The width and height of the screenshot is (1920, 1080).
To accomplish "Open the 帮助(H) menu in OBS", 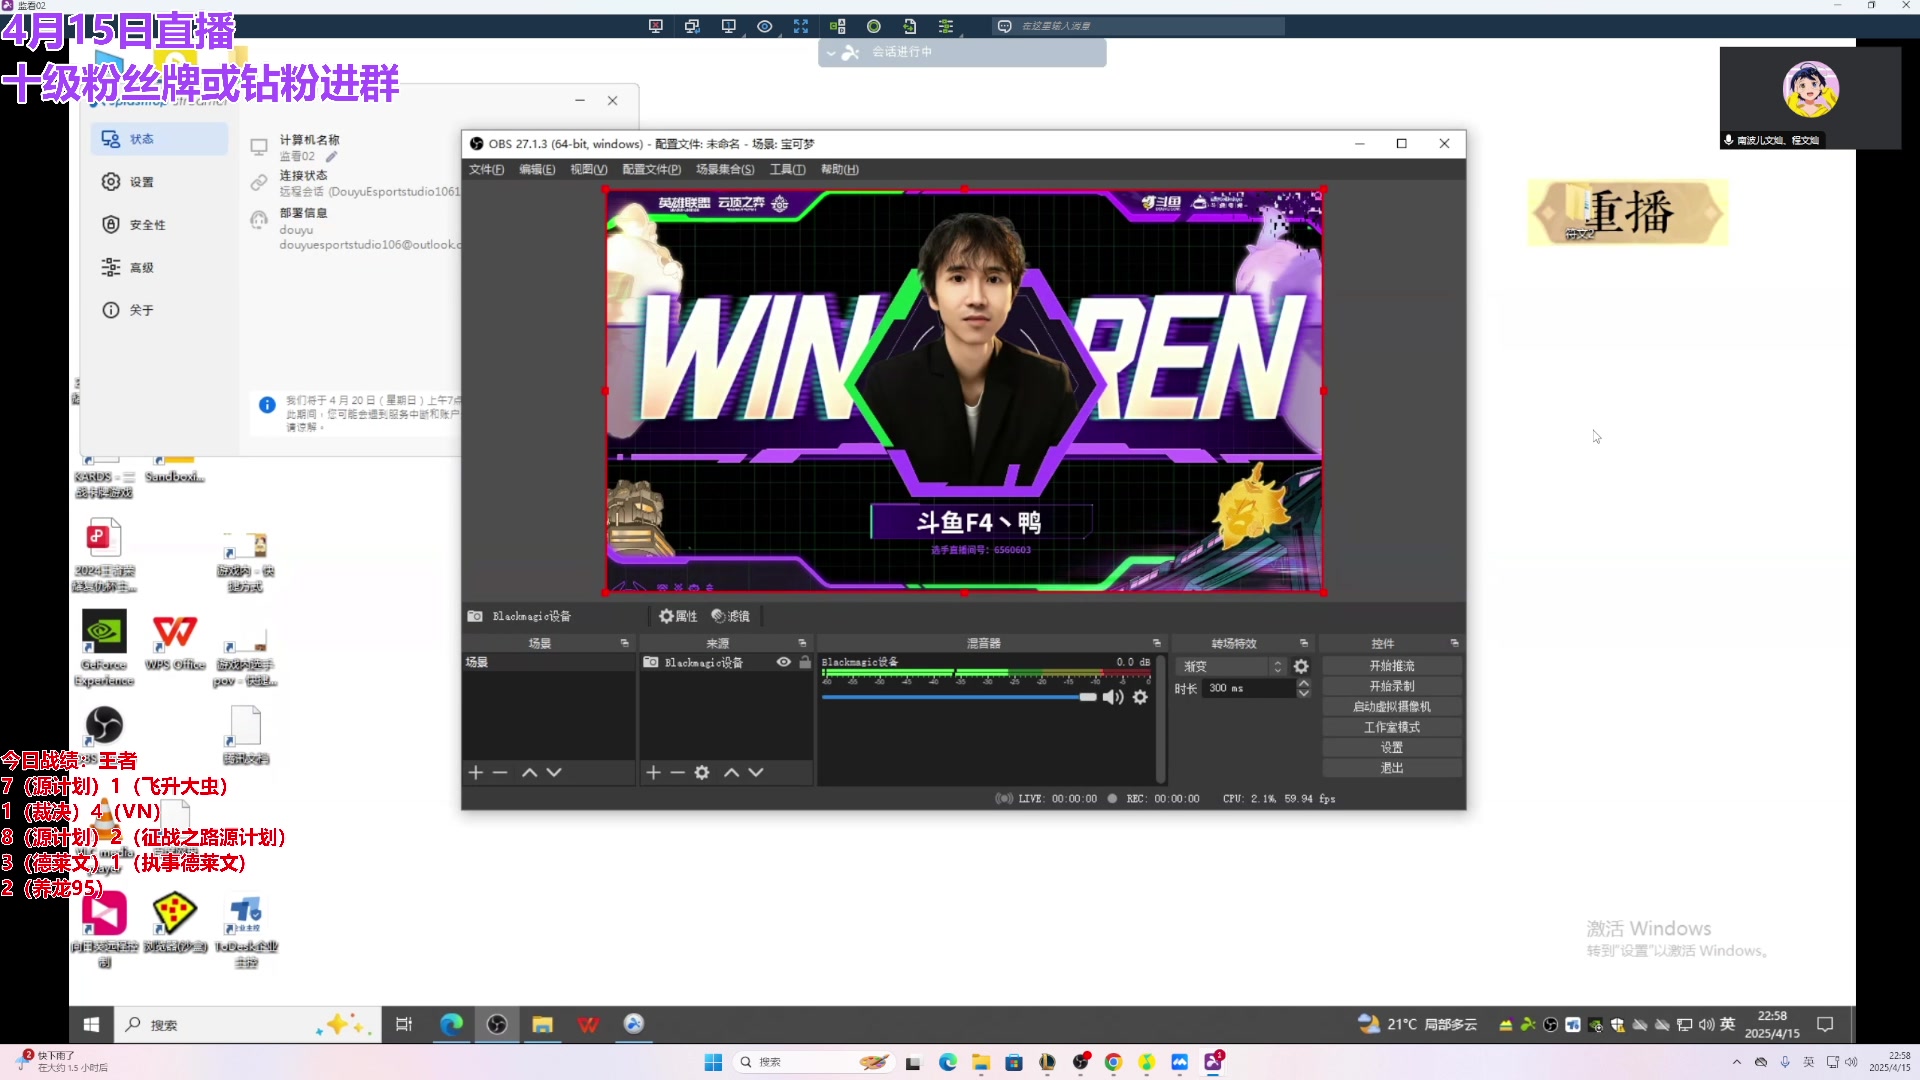I will pos(840,169).
